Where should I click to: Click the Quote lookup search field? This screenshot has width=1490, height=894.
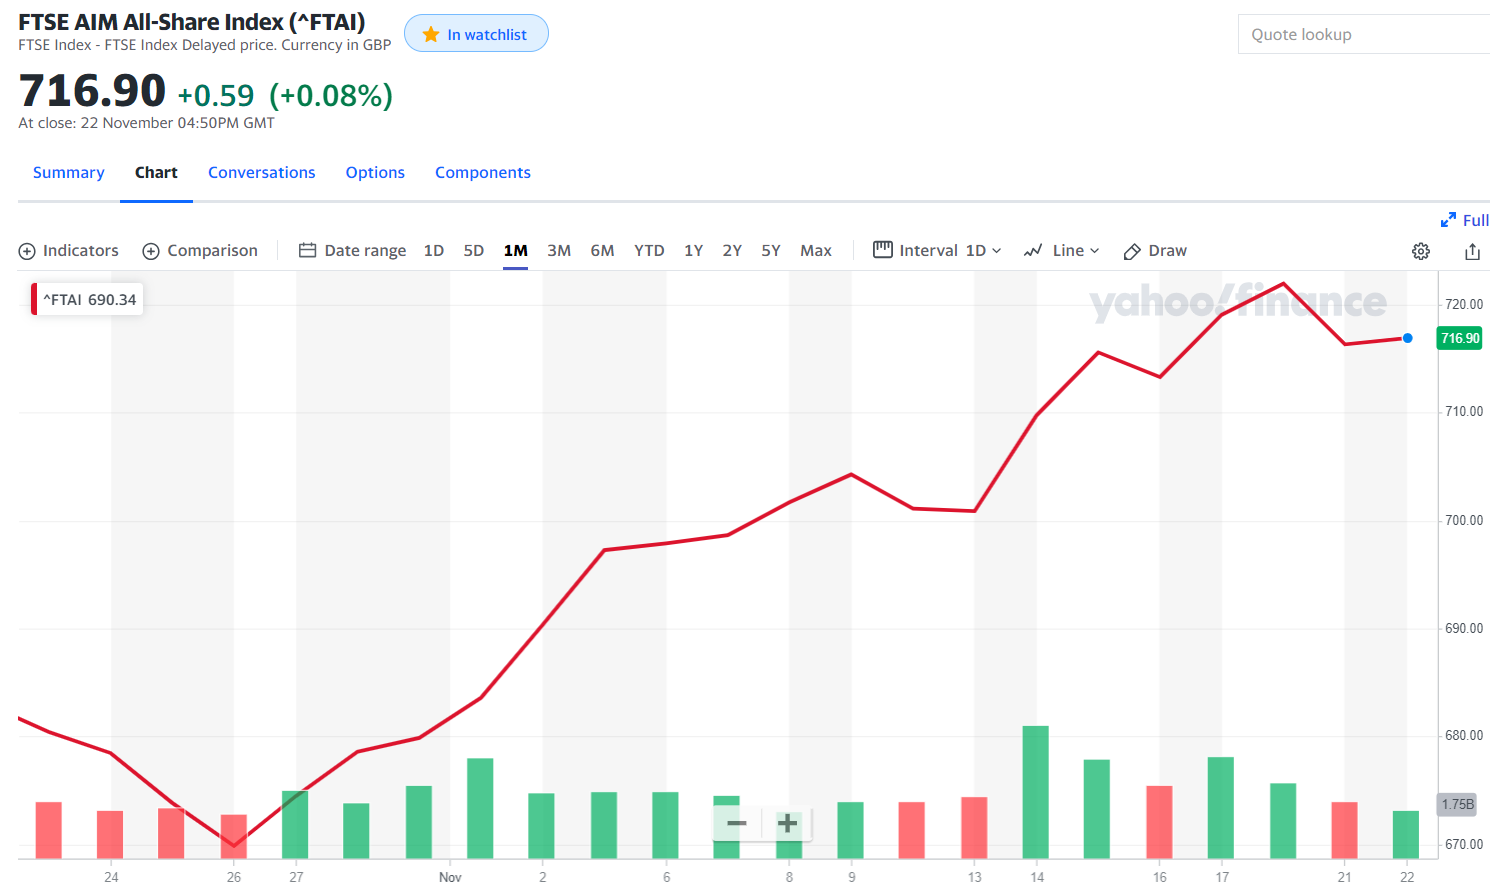tap(1364, 34)
